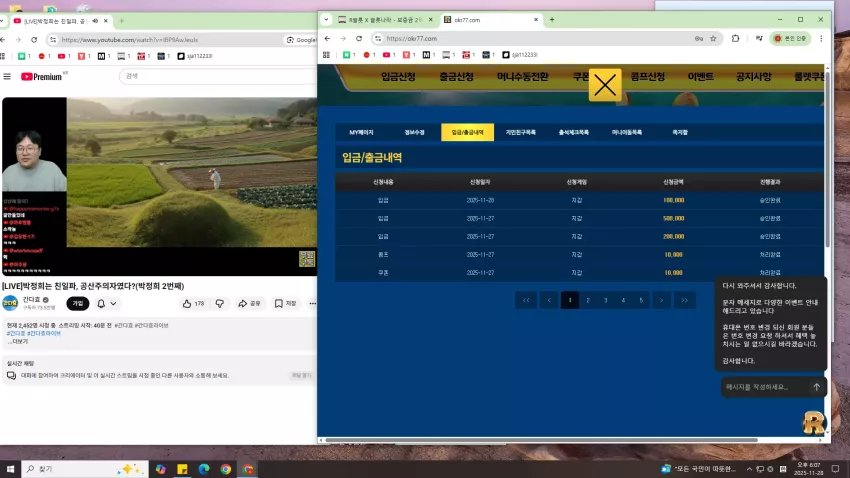Expand the description with ...더보기
This screenshot has height=478, width=850.
point(17,341)
